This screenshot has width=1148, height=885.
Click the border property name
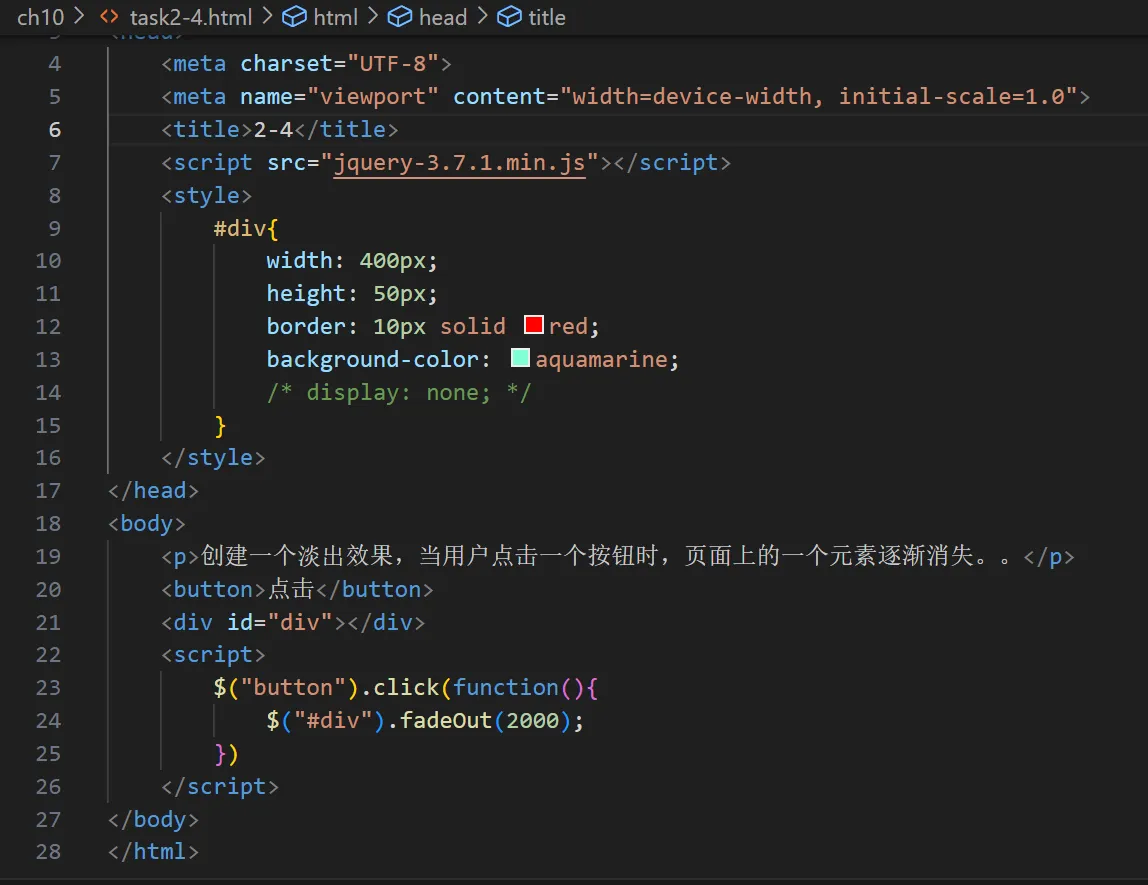(306, 326)
